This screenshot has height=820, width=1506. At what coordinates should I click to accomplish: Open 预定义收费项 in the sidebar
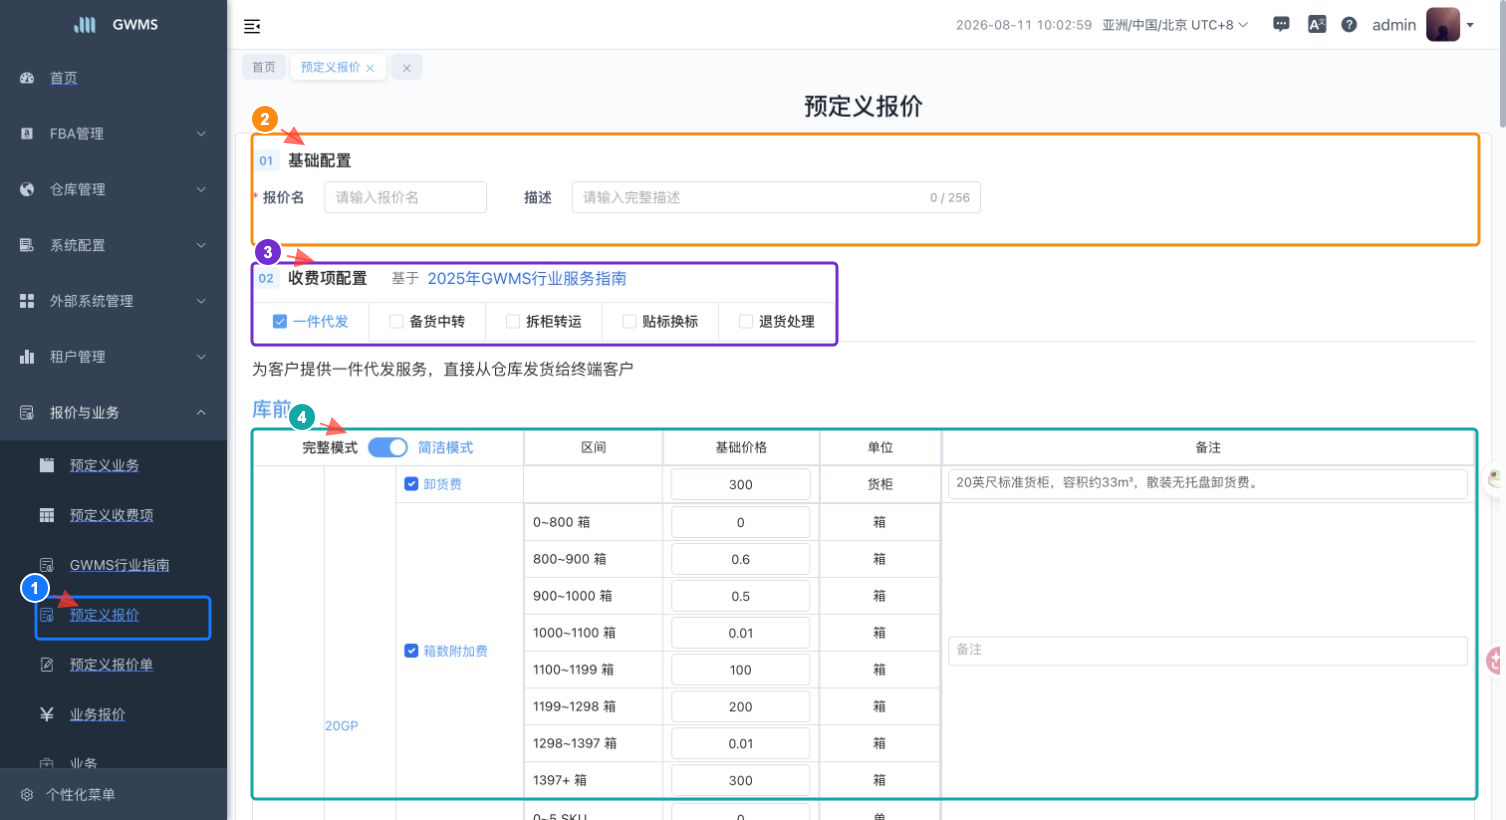click(112, 515)
